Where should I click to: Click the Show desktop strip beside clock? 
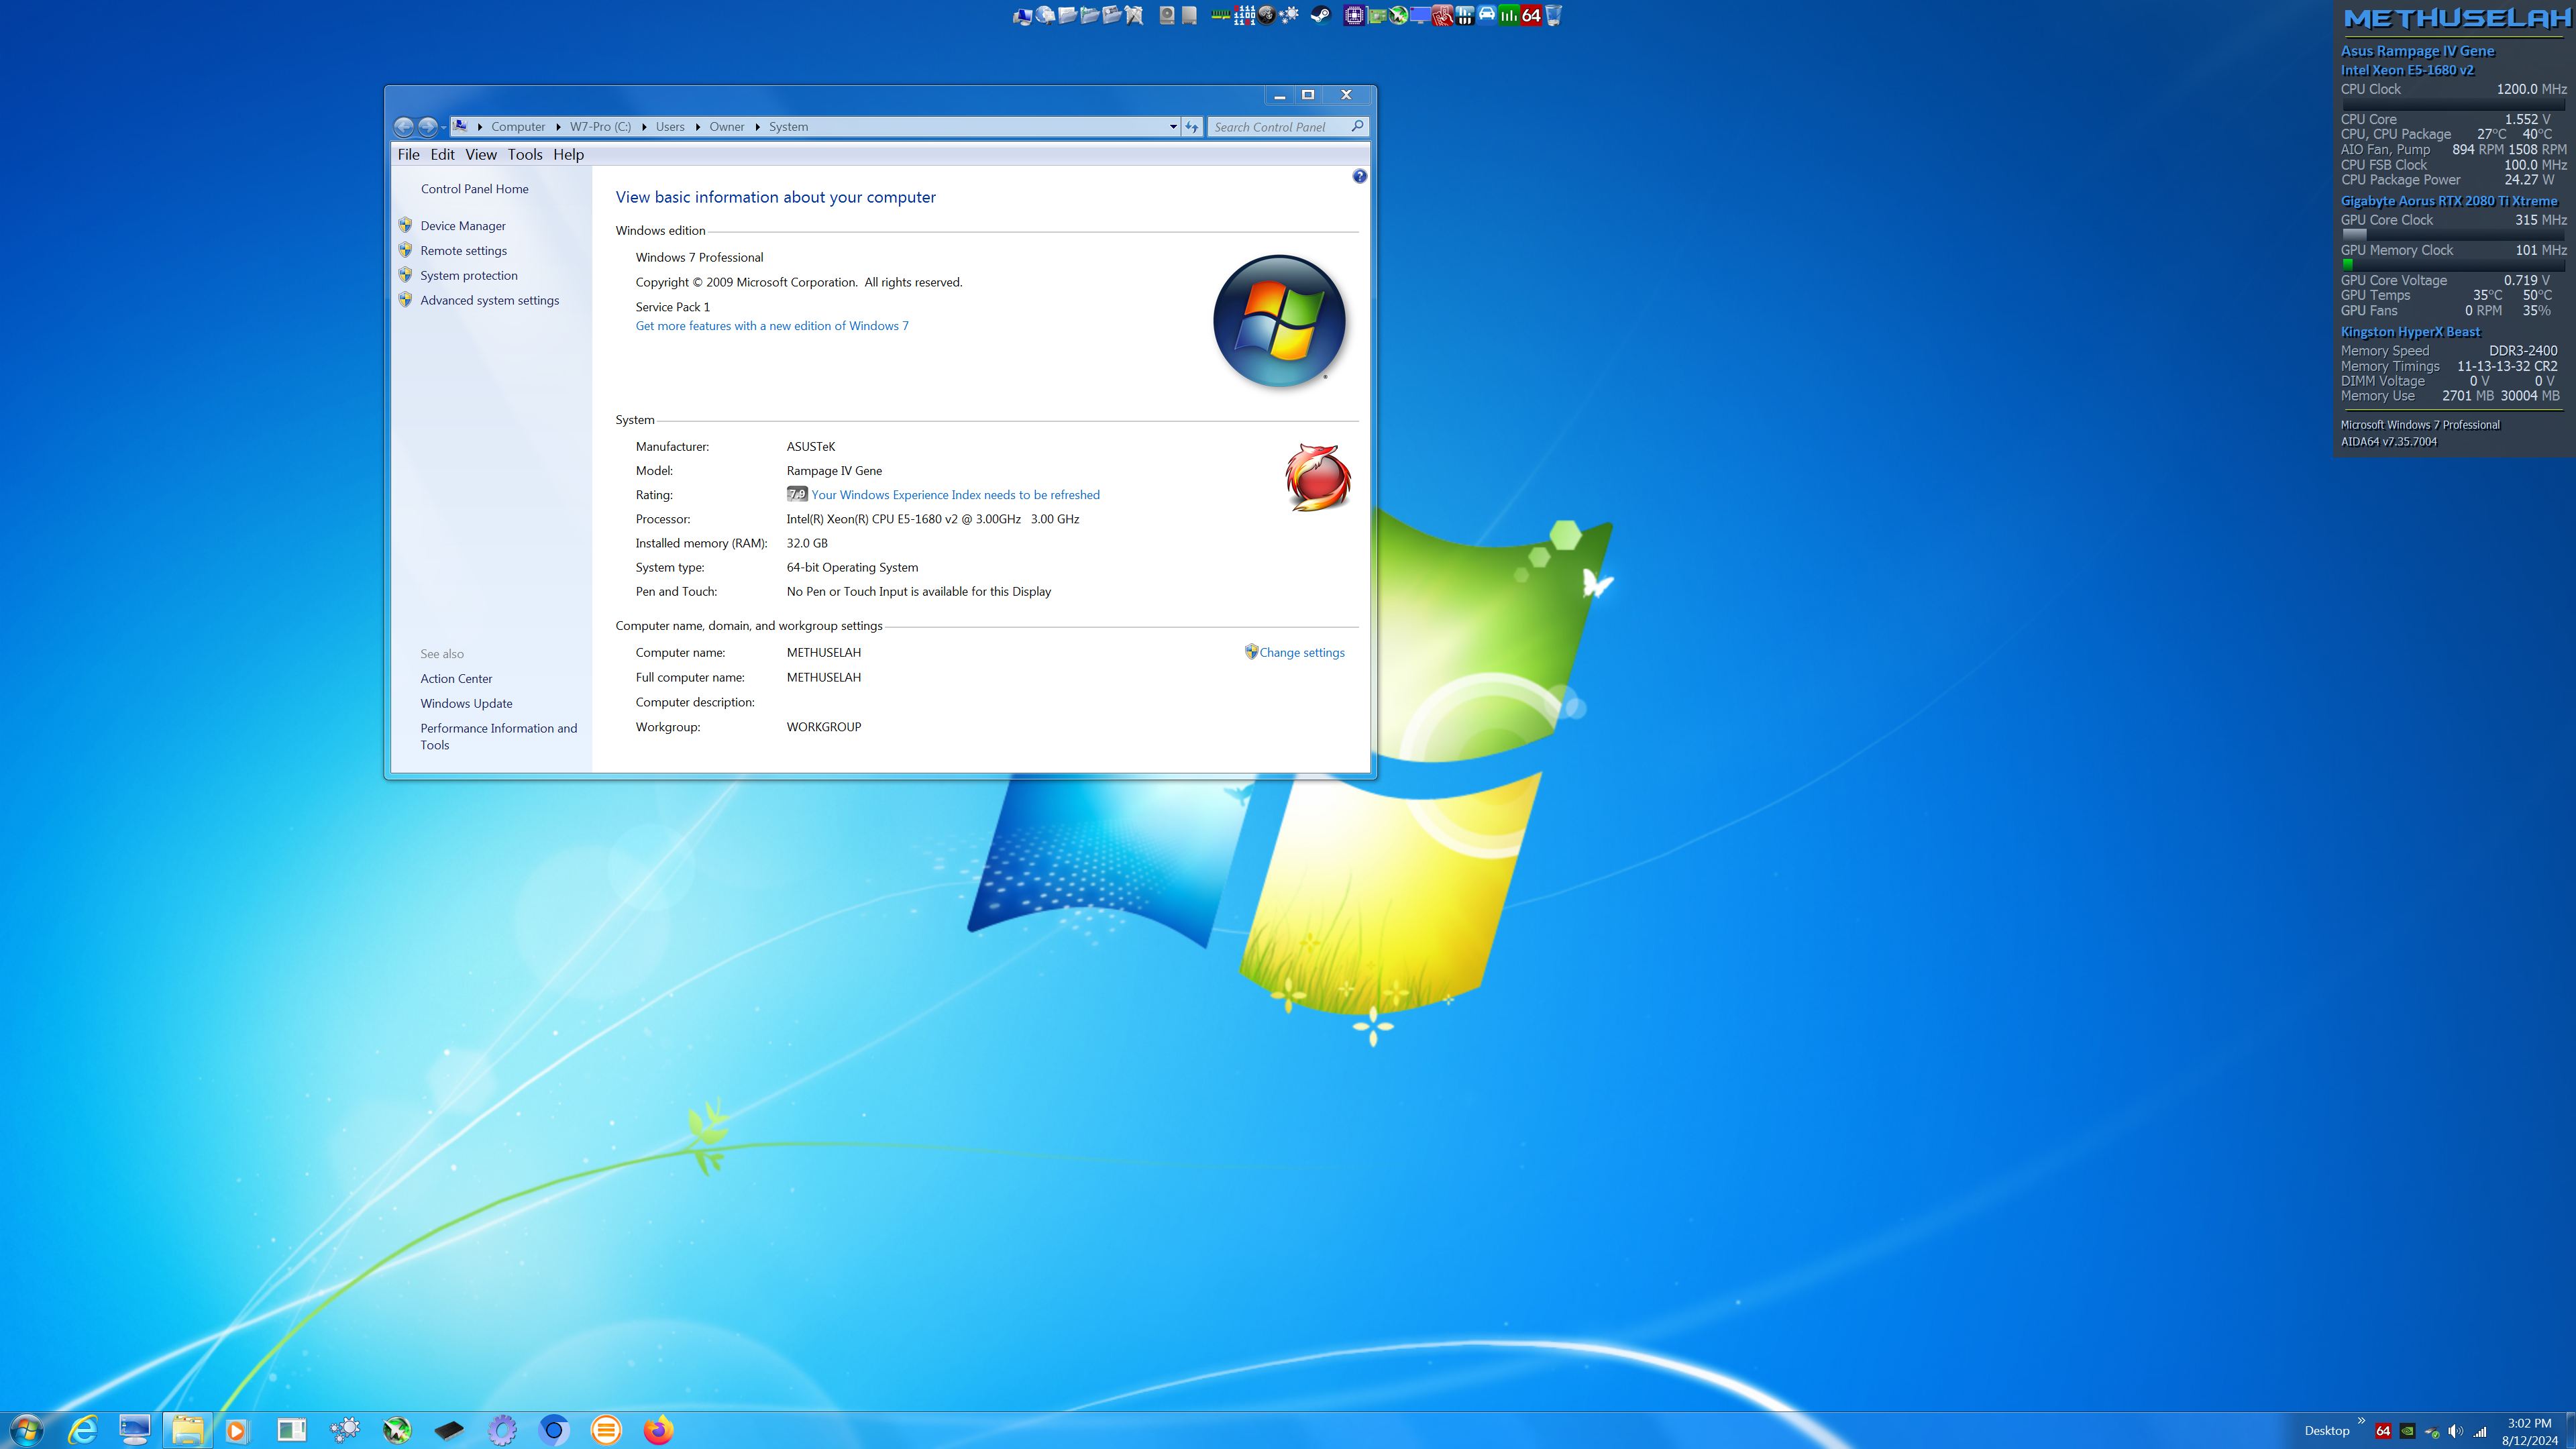click(x=2570, y=1430)
